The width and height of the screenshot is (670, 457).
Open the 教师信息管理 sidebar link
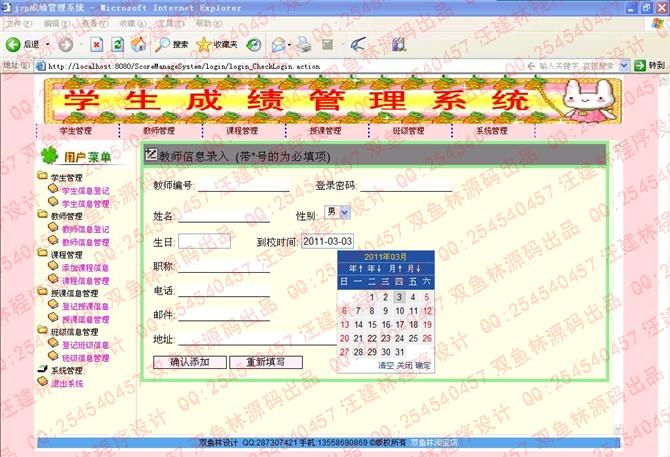tap(85, 242)
